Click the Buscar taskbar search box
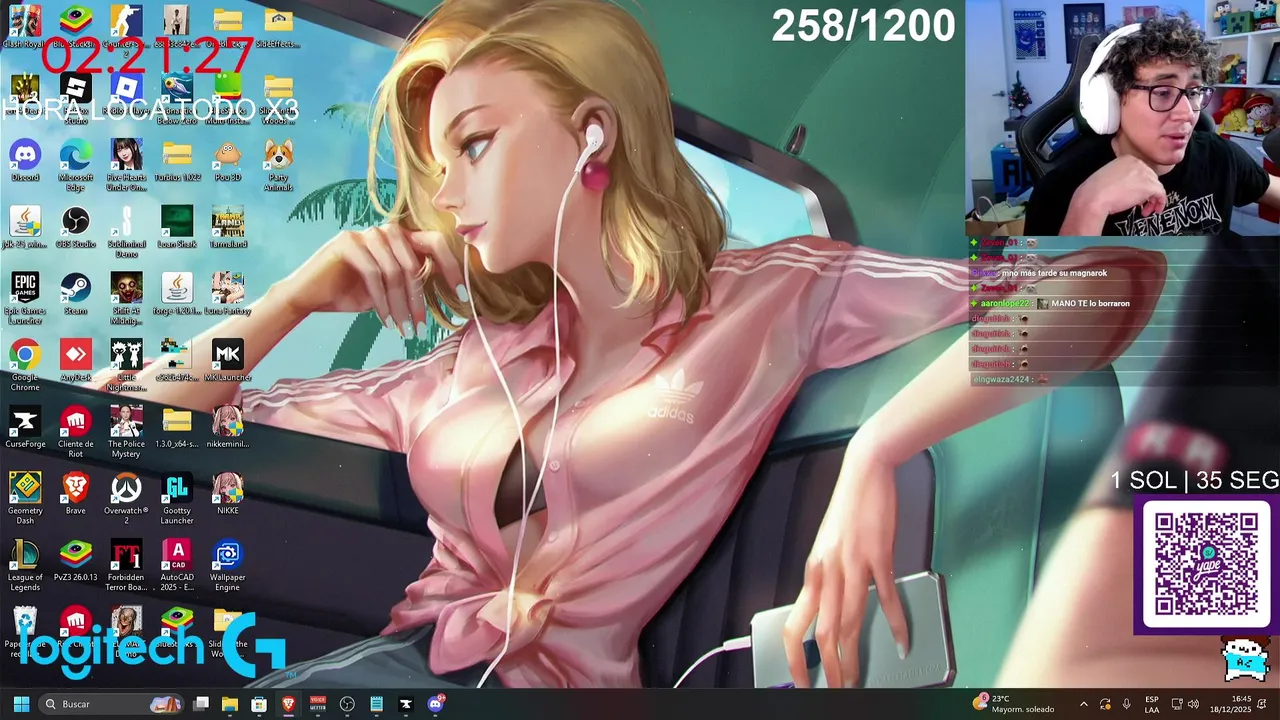Screen dimensions: 1280x720 pyautogui.click(x=112, y=704)
